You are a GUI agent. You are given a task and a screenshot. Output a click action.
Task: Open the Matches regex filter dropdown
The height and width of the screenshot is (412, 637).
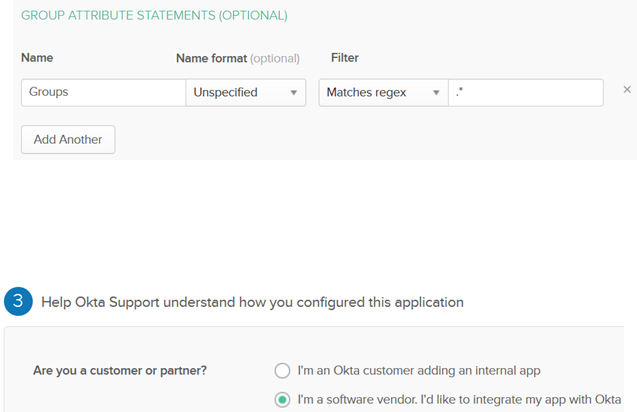pos(382,92)
